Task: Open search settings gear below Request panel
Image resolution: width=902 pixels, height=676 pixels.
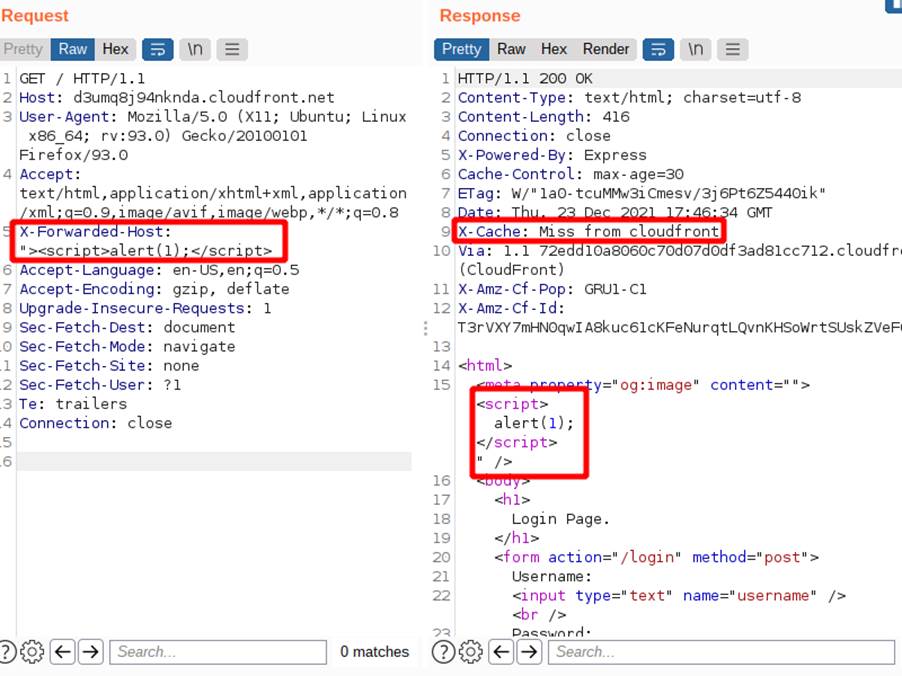Action: 33,652
